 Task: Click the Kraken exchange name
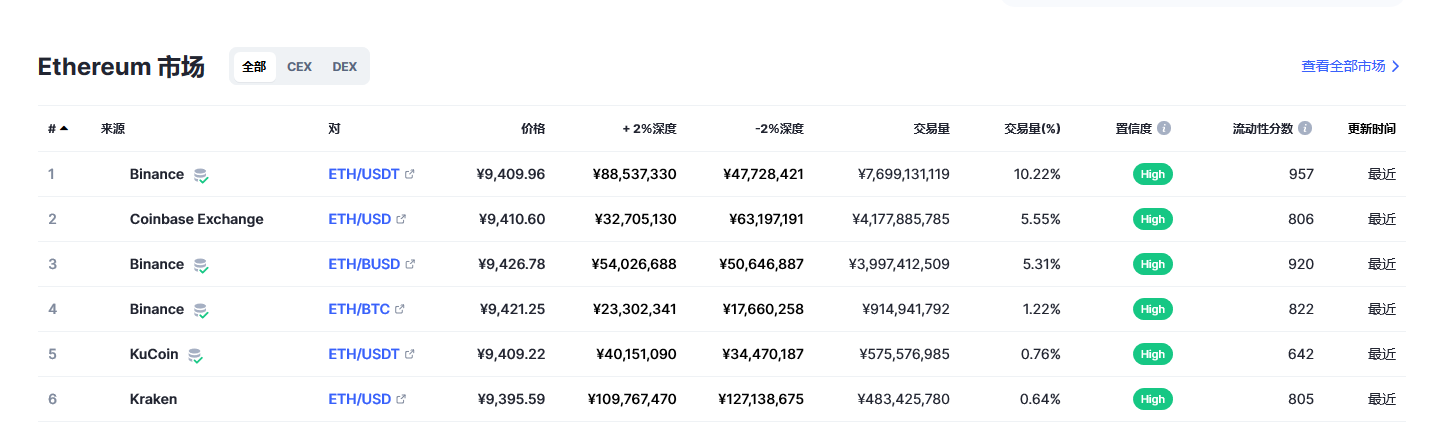[153, 399]
